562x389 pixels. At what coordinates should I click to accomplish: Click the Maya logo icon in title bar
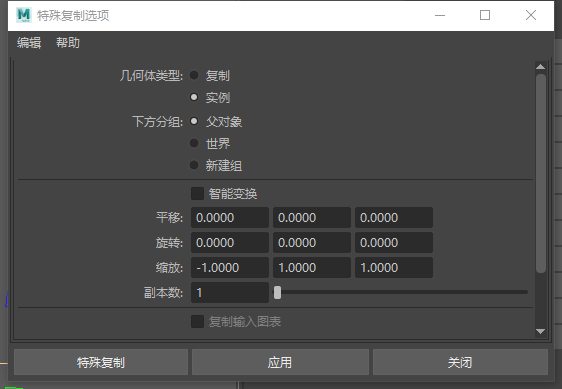coord(24,15)
